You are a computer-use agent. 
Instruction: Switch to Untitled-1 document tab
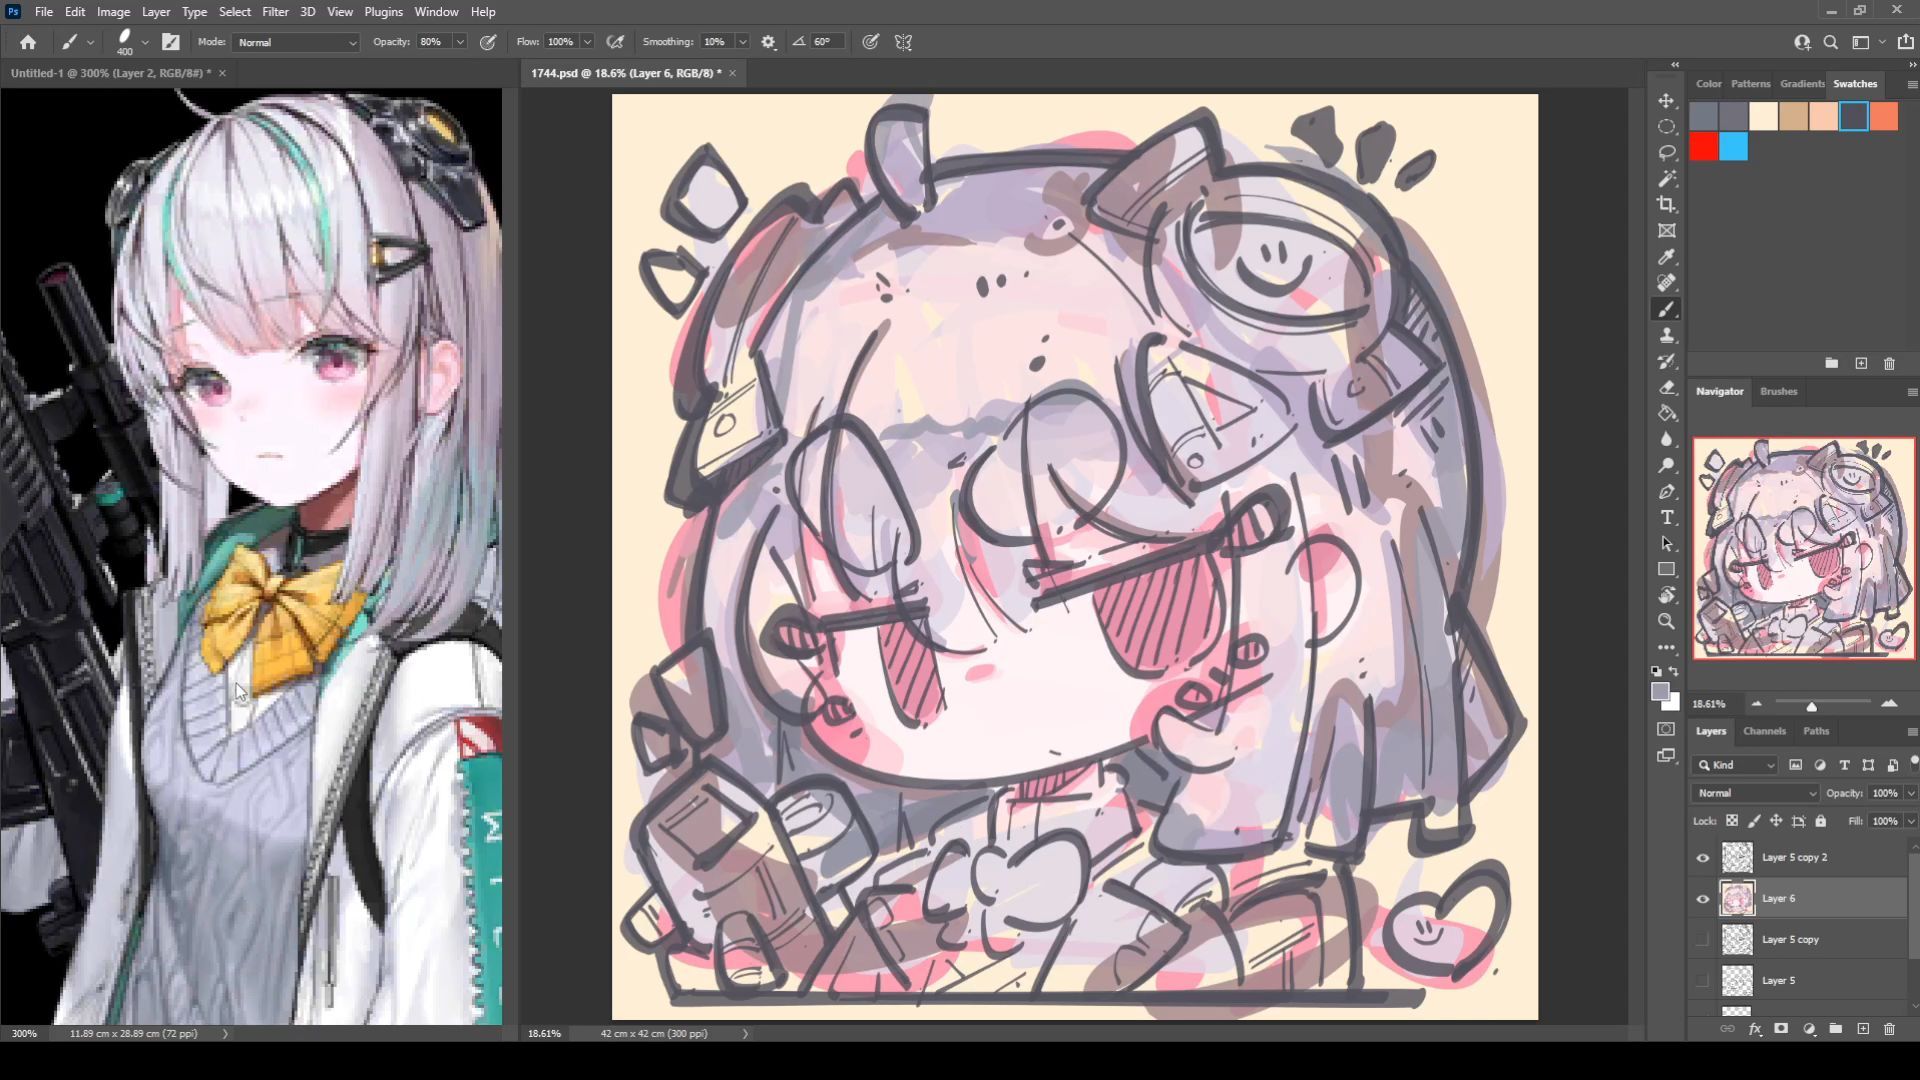[110, 73]
